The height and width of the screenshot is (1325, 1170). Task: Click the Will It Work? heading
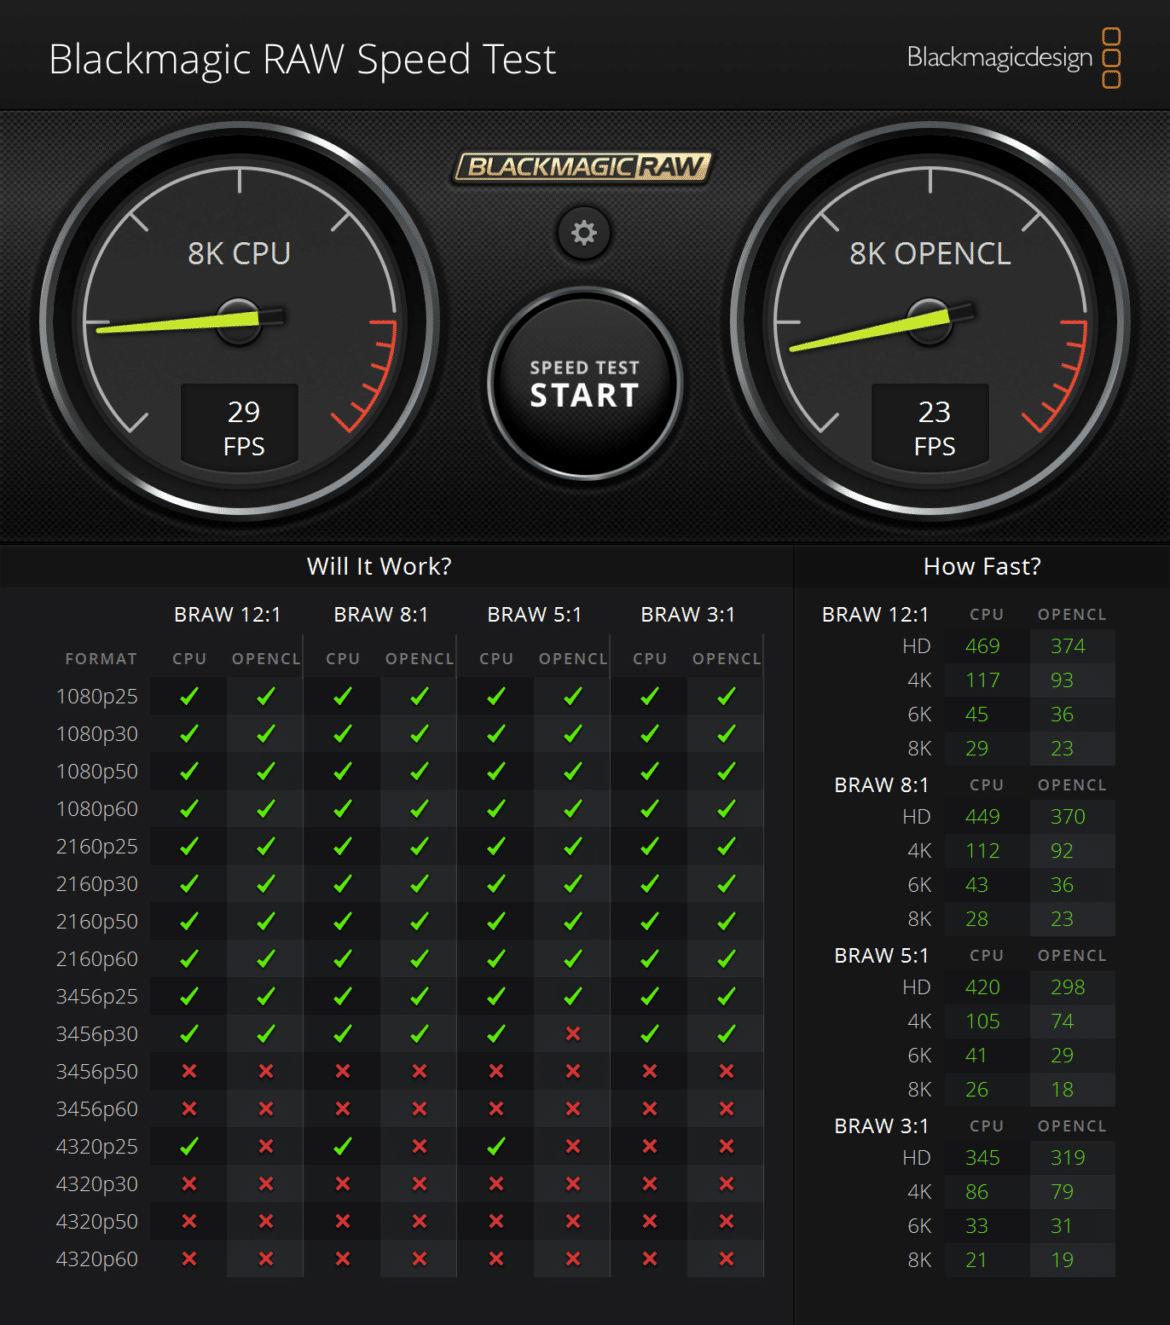(x=379, y=566)
